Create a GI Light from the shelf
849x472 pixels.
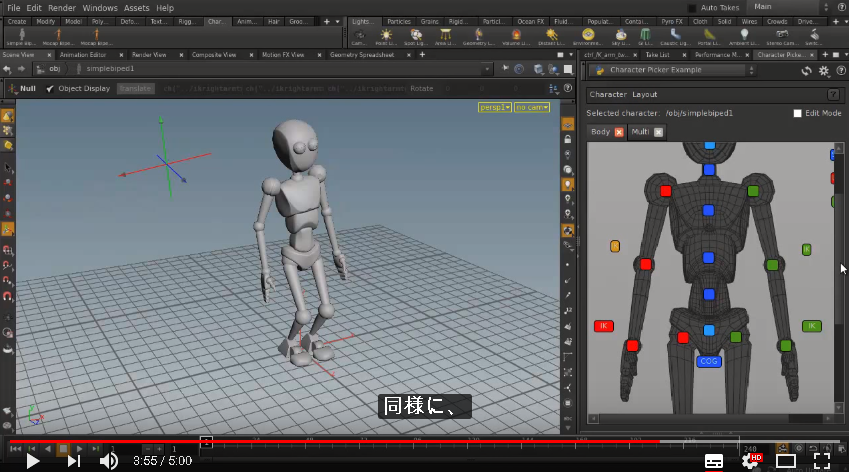point(645,37)
